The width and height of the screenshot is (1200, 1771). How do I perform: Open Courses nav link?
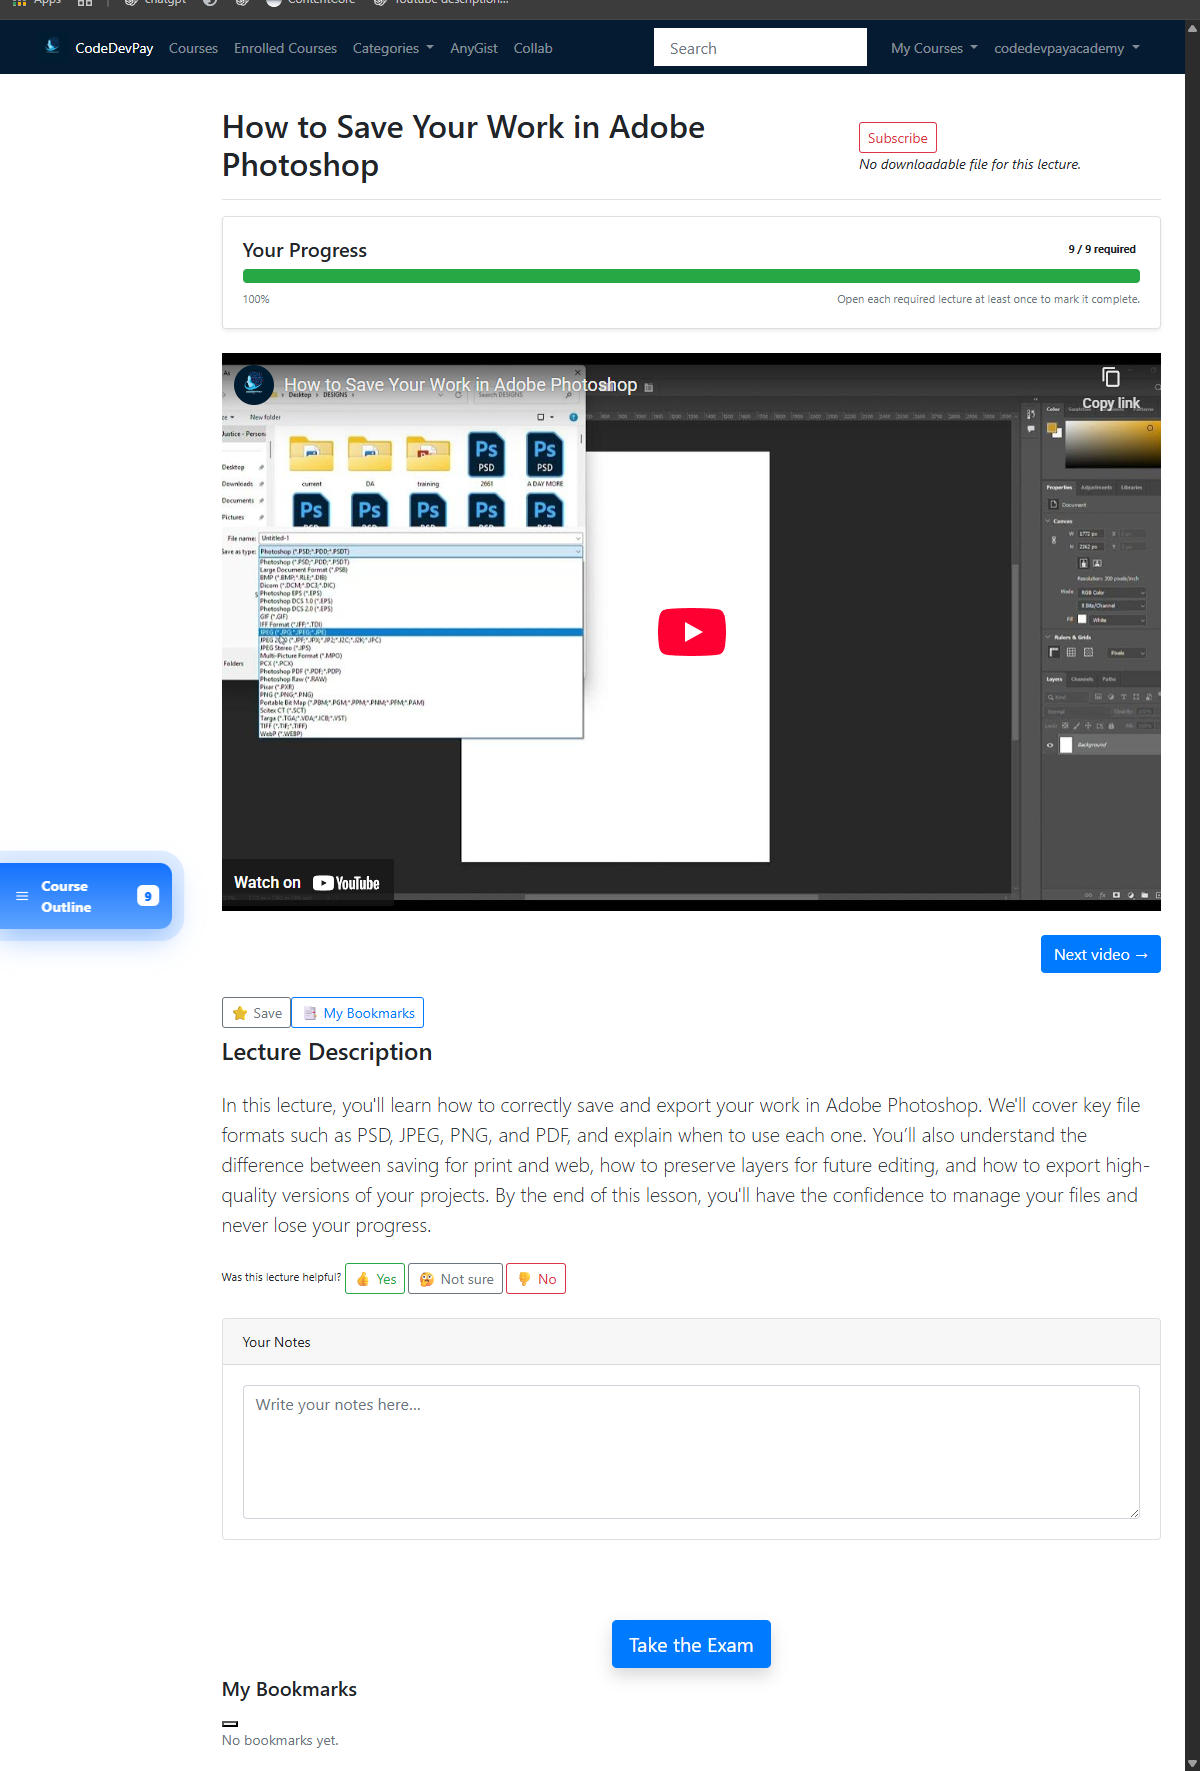tap(193, 48)
